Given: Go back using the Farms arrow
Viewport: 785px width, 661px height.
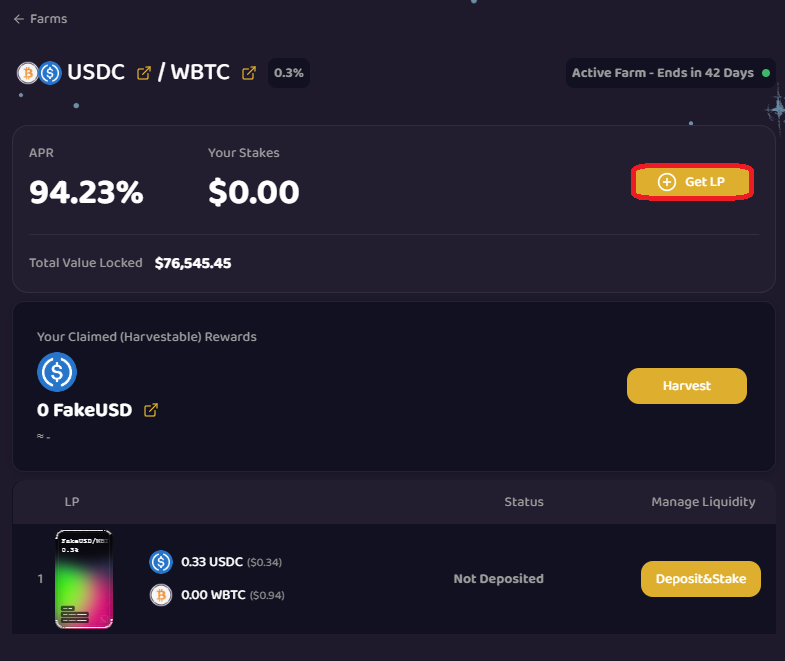Looking at the screenshot, I should coord(18,19).
